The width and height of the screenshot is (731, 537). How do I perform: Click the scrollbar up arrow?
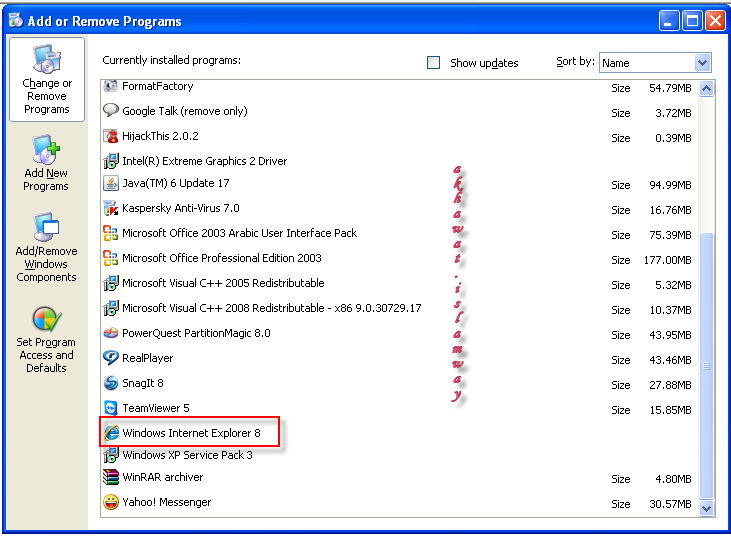707,88
